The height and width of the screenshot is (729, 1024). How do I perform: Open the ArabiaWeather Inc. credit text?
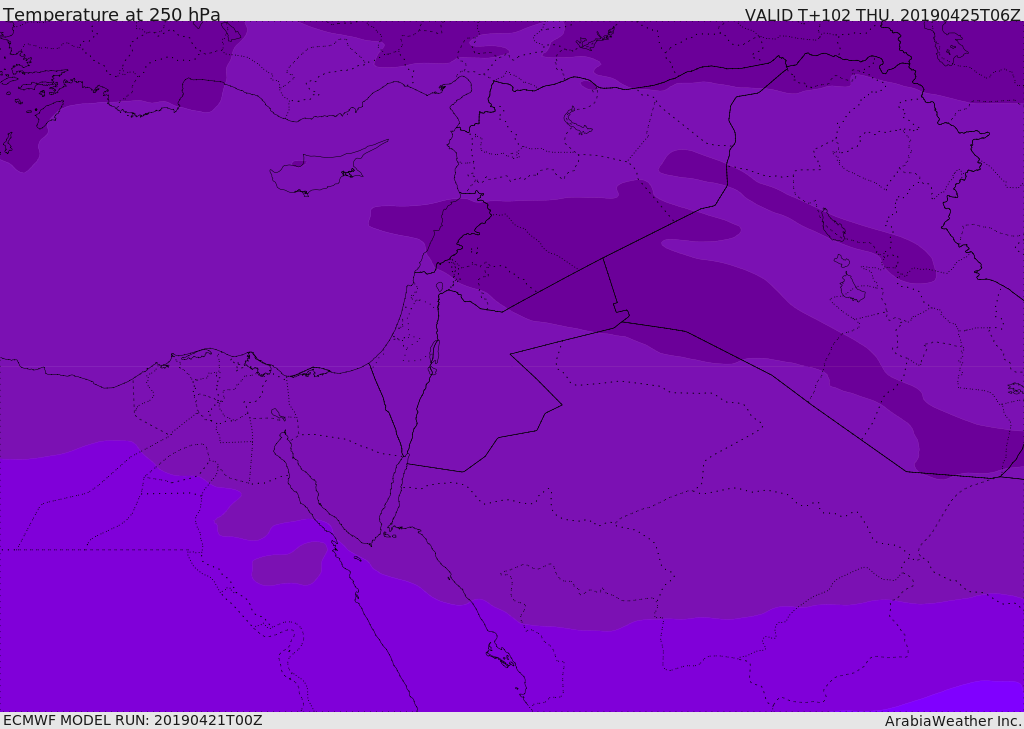[x=953, y=721]
